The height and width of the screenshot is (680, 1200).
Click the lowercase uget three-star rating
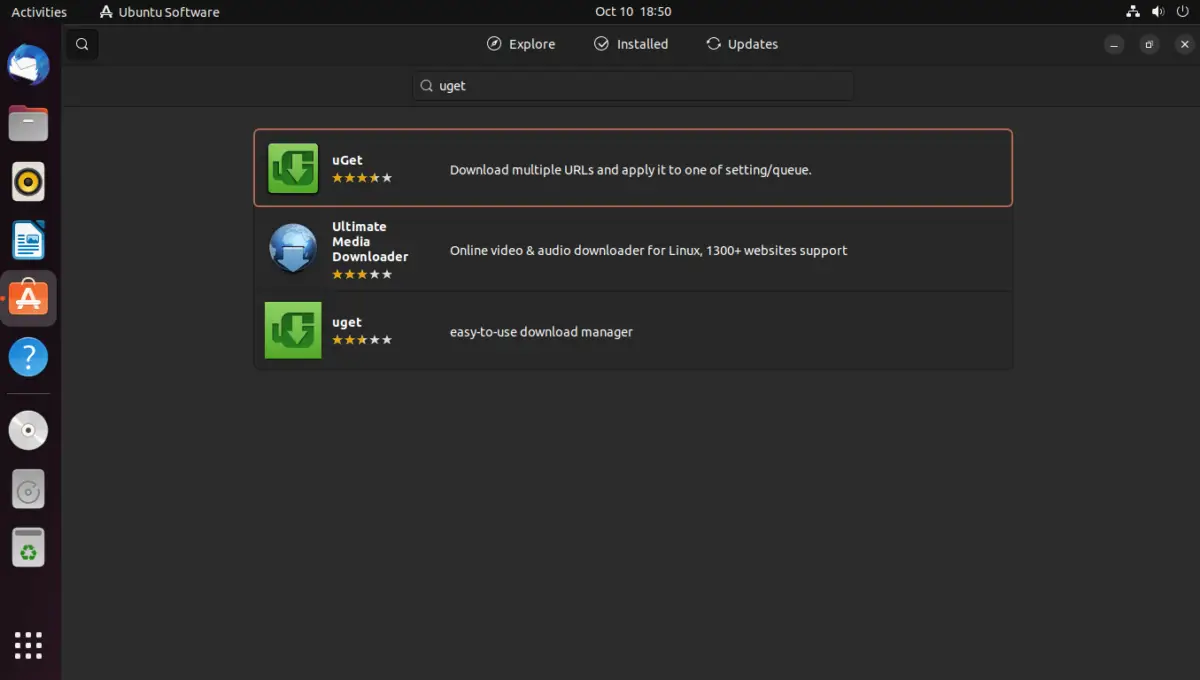pyautogui.click(x=362, y=340)
